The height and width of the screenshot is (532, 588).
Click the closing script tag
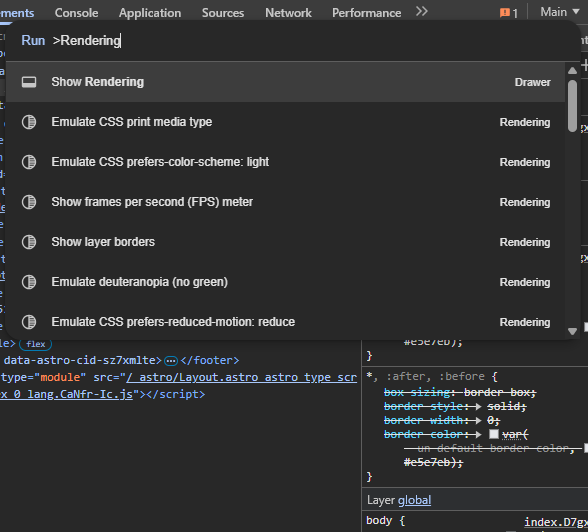pyautogui.click(x=176, y=394)
